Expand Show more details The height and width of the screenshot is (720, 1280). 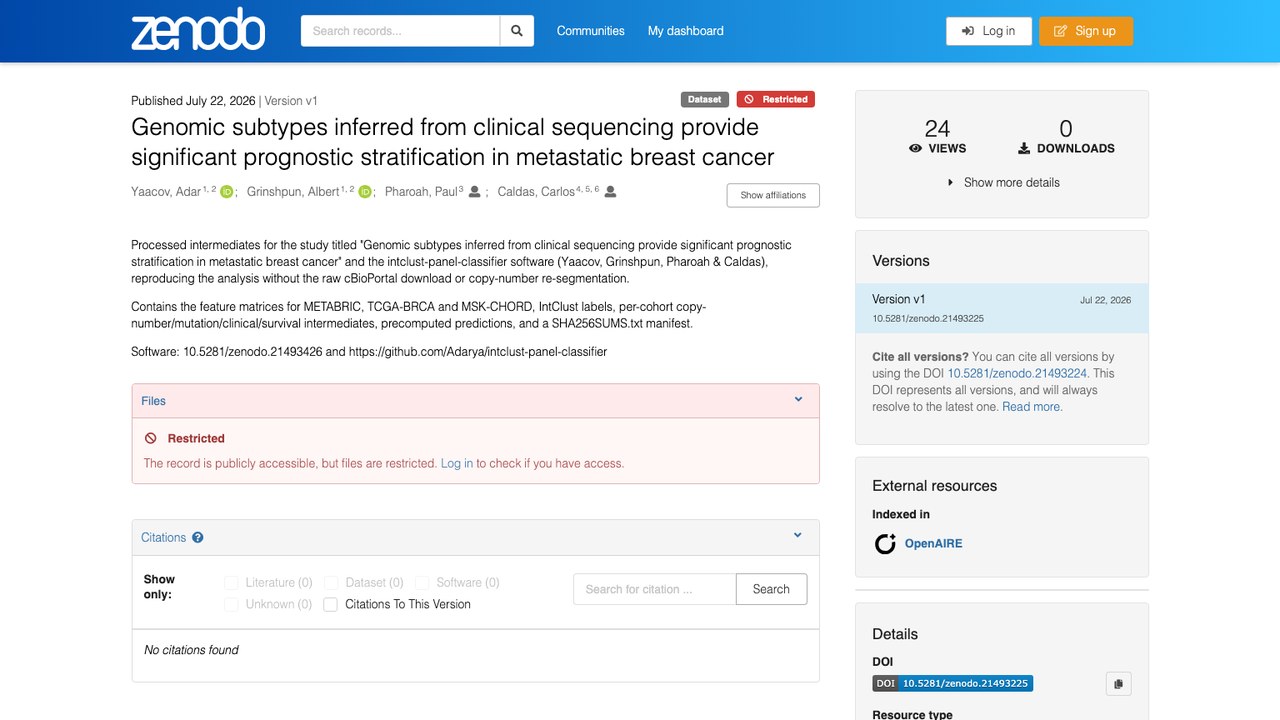pos(1003,183)
